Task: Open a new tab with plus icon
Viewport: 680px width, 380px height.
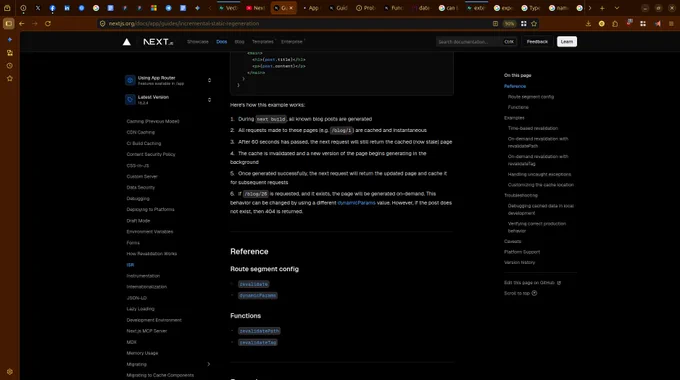Action: [x=602, y=8]
